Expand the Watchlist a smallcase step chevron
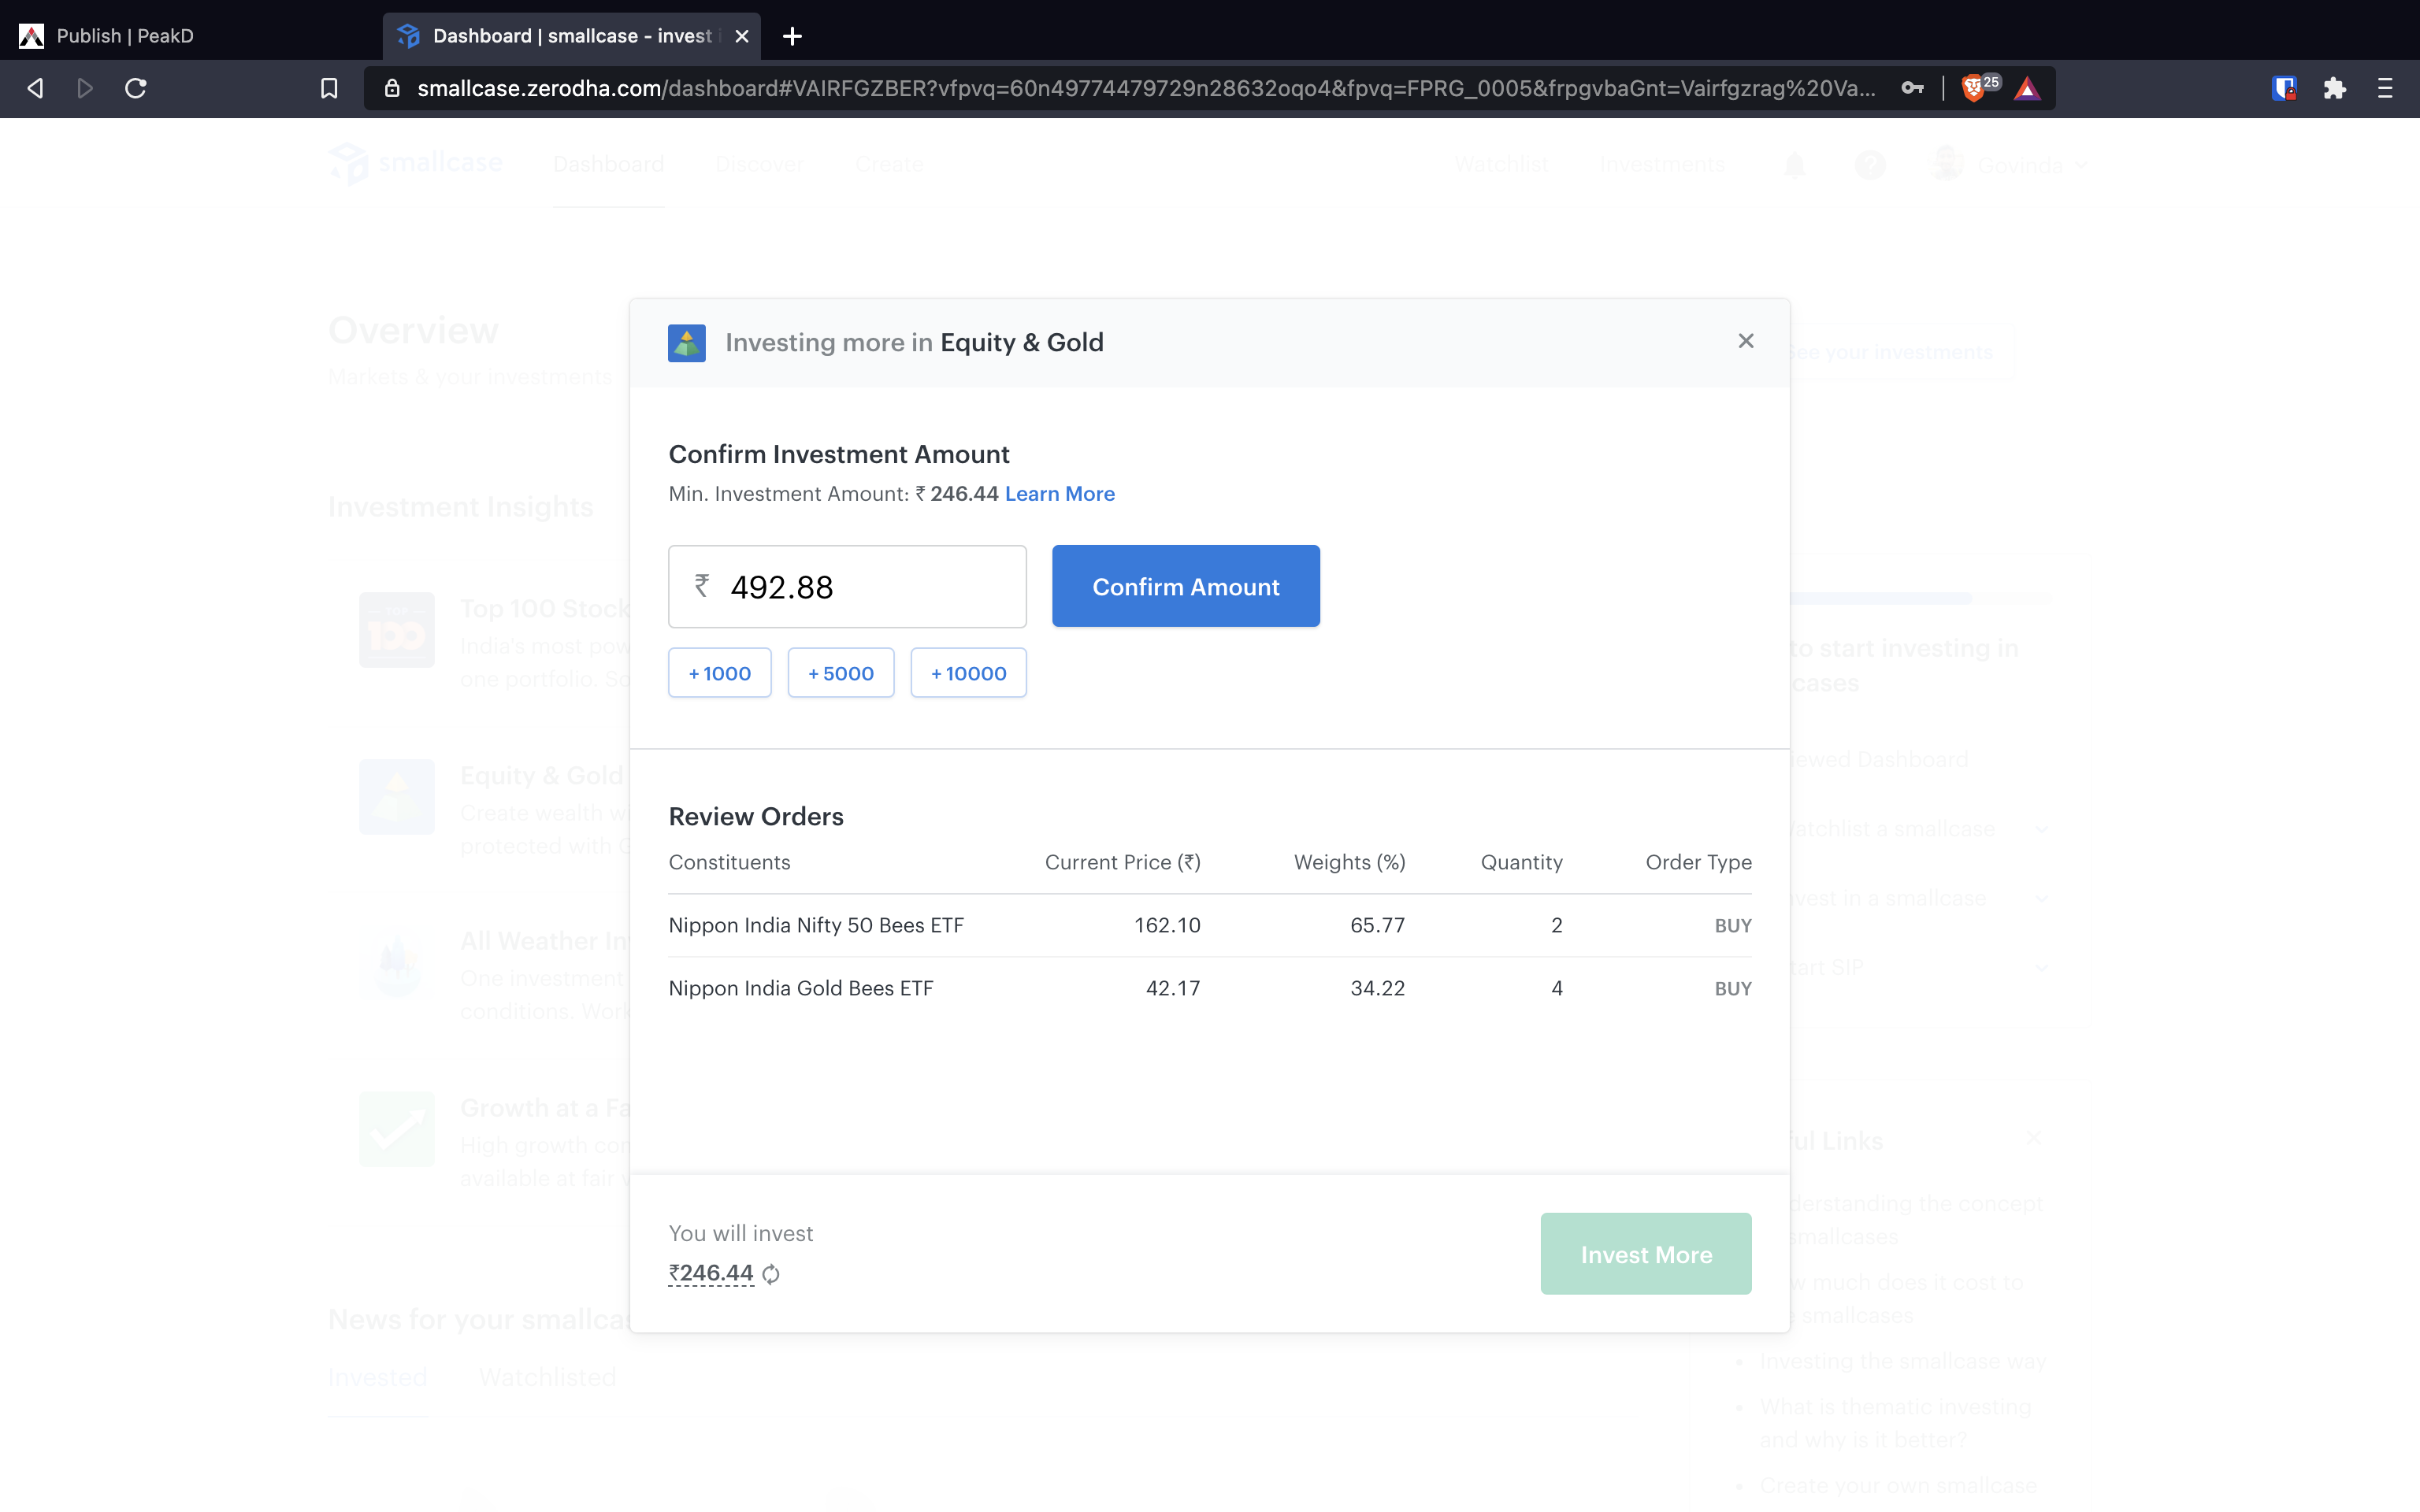Screen dimensions: 2420x1512 2041,829
